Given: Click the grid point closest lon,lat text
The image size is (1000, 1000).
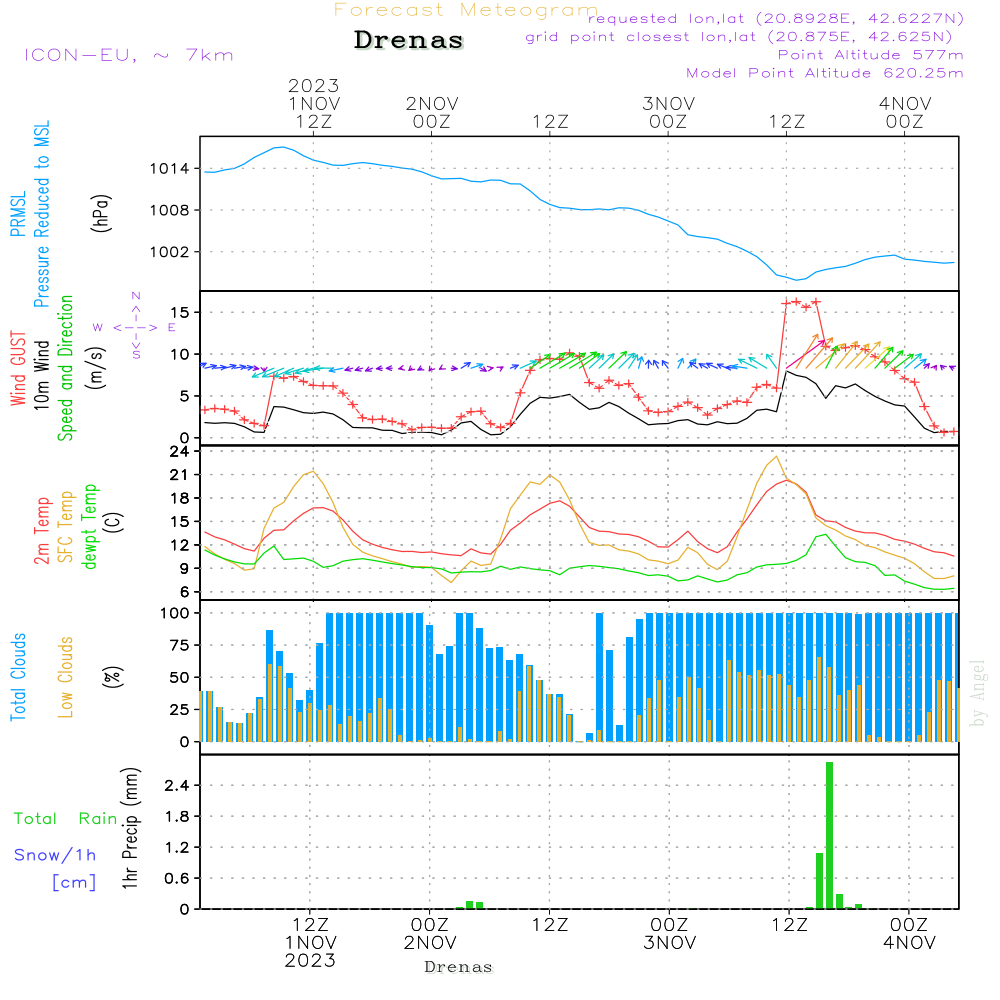Looking at the screenshot, I should click(x=739, y=36).
